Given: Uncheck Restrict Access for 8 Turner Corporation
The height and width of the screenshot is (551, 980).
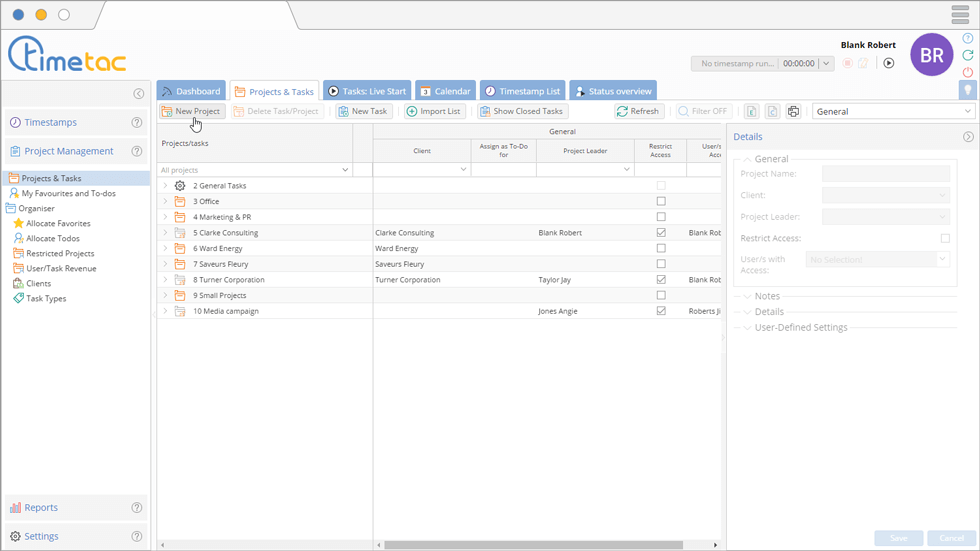Looking at the screenshot, I should point(661,279).
